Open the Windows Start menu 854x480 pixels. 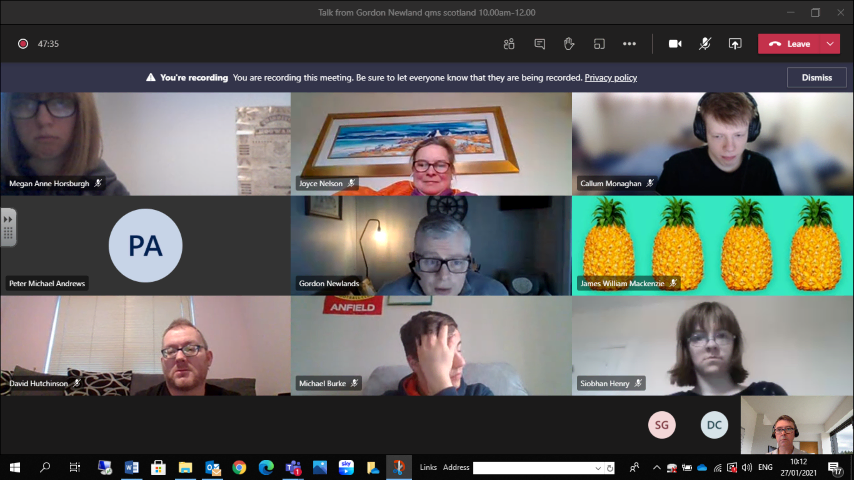pos(15,467)
